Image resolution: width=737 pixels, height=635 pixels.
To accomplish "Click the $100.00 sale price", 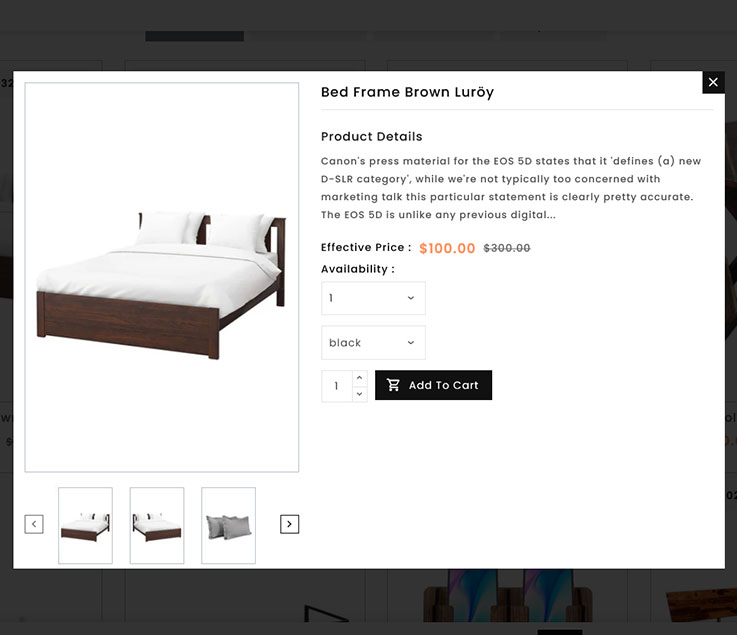I will pos(447,248).
